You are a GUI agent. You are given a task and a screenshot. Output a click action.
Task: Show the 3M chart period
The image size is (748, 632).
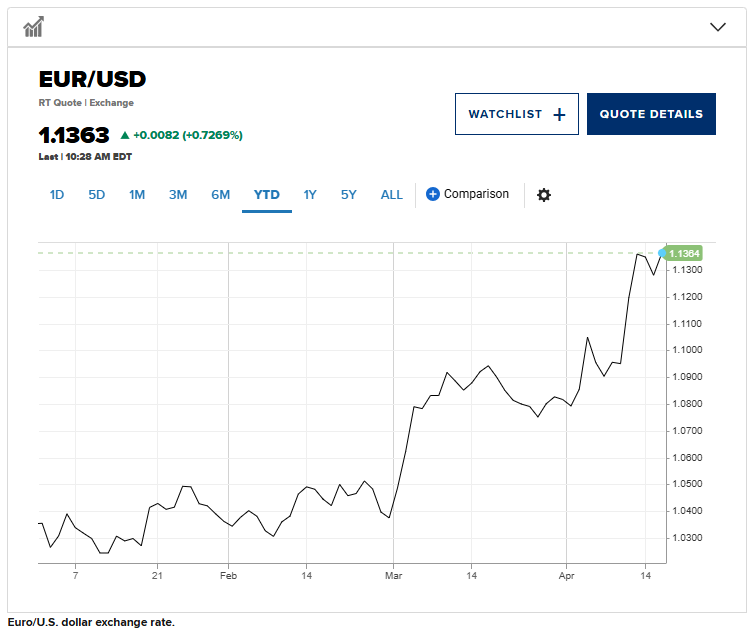(x=178, y=195)
